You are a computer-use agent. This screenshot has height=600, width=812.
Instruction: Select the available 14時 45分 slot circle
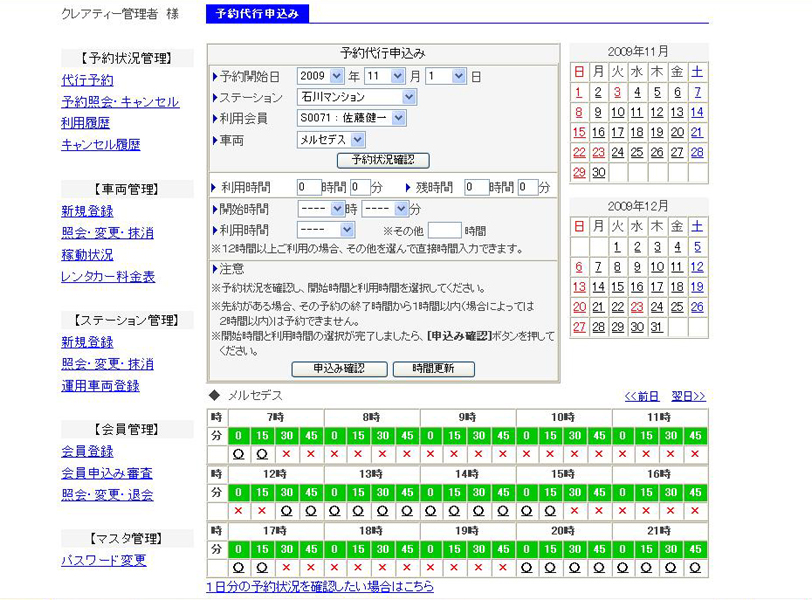502,511
